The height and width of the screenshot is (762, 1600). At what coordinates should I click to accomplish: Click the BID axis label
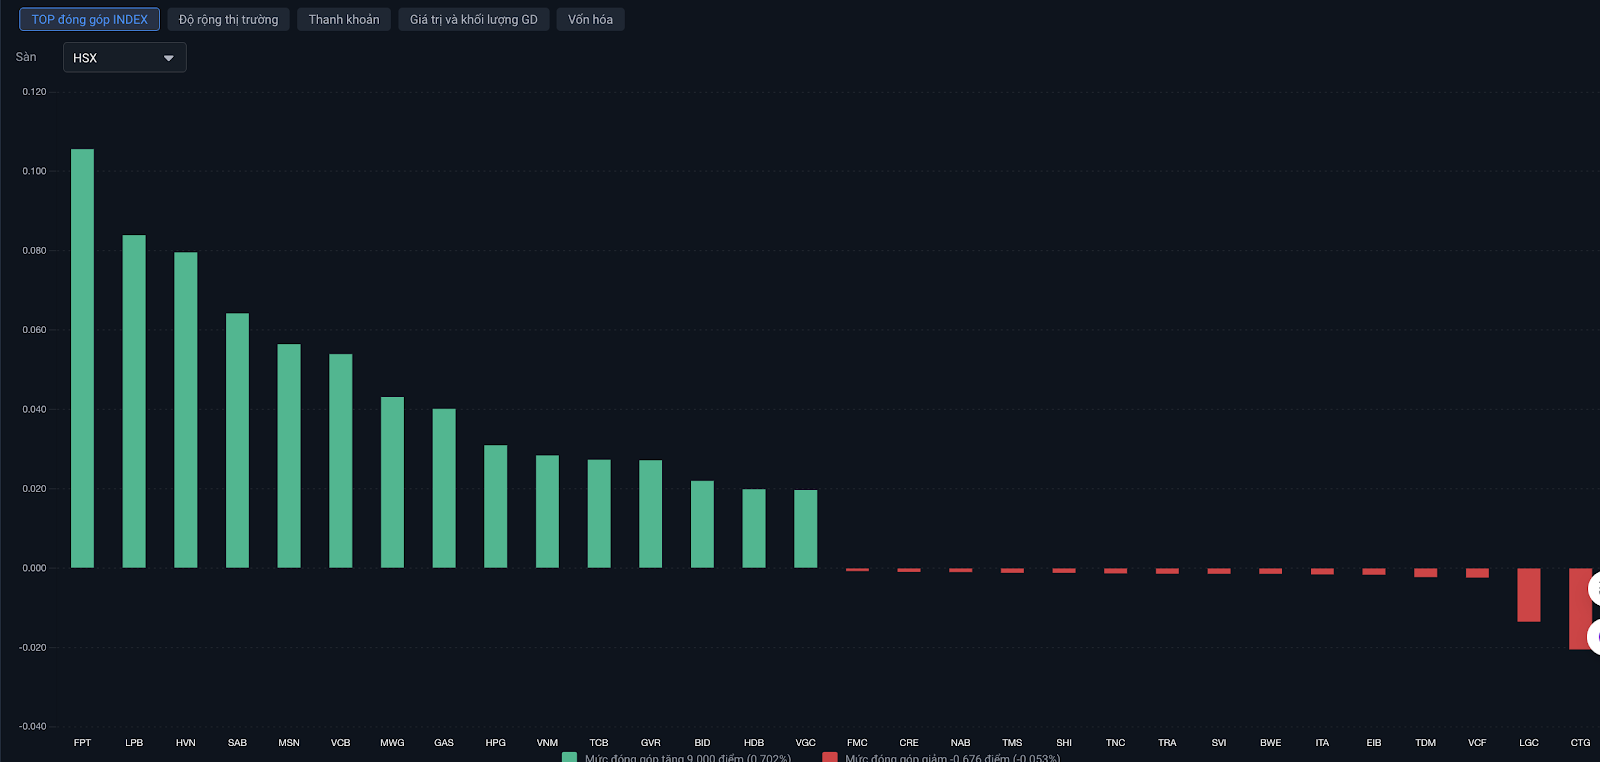tap(702, 743)
